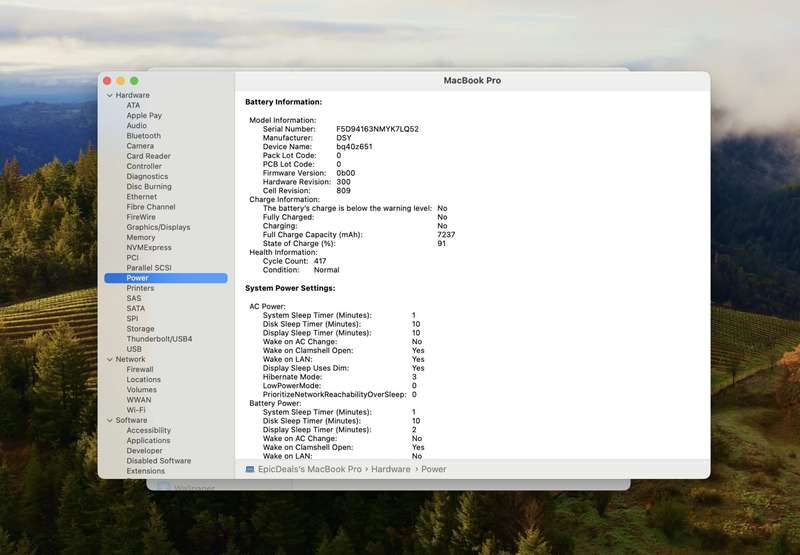Open Storage in the sidebar
Image resolution: width=800 pixels, height=555 pixels.
(140, 329)
